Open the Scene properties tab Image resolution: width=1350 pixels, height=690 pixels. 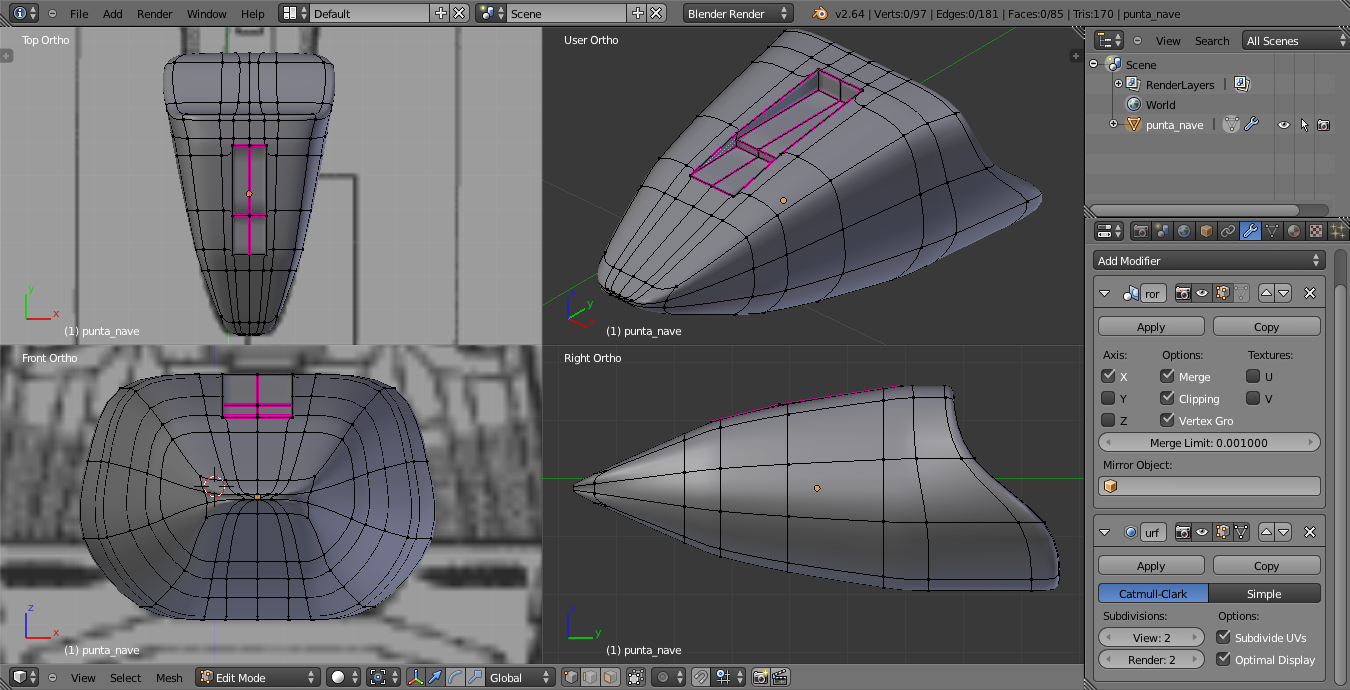click(1162, 231)
